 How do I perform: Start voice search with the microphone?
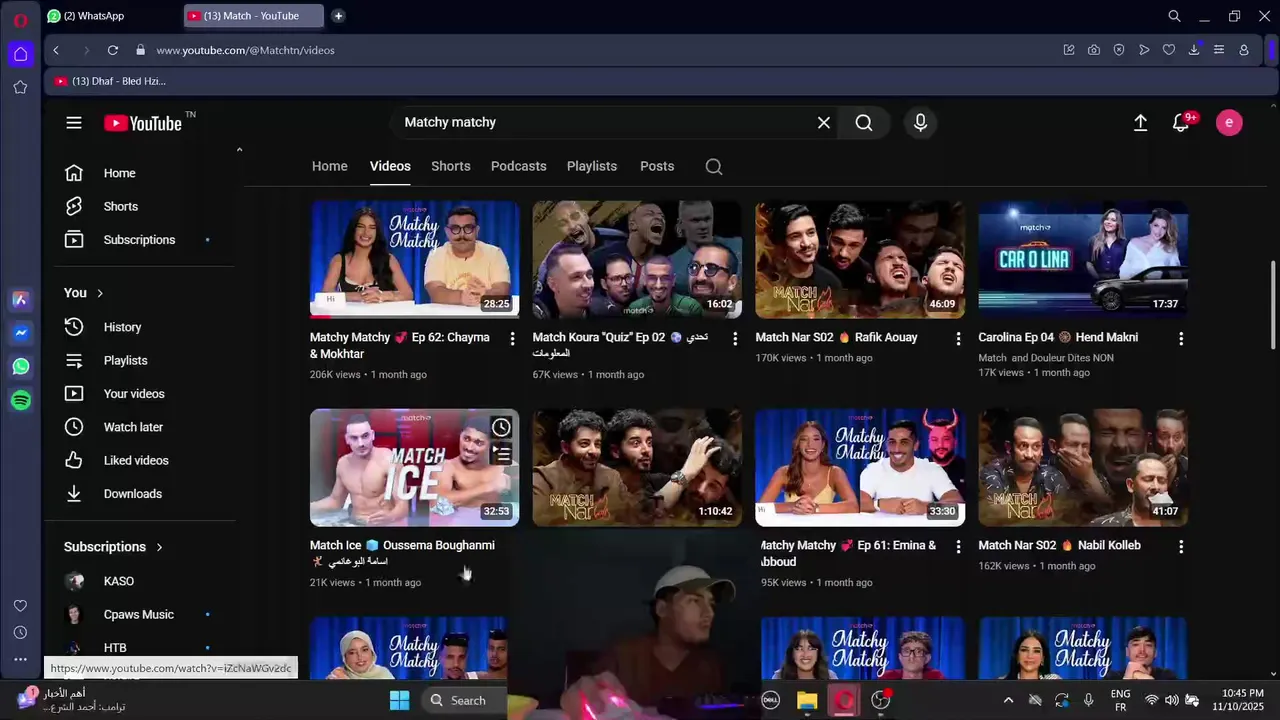[920, 122]
